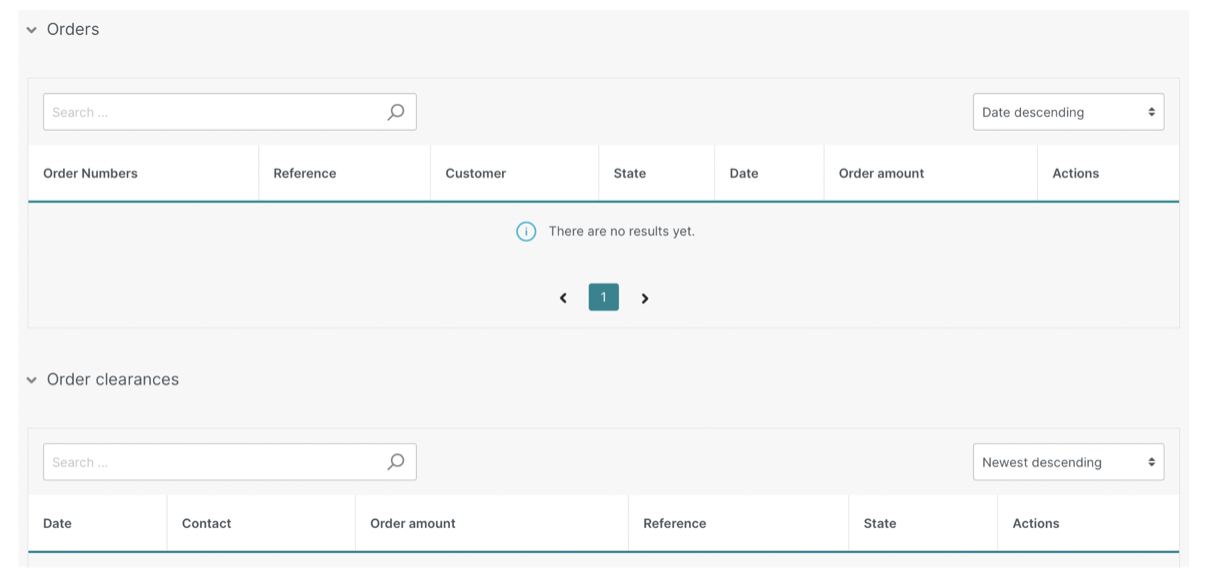Collapse the Order clearances section chevron
The image size is (1220, 582).
(x=32, y=380)
